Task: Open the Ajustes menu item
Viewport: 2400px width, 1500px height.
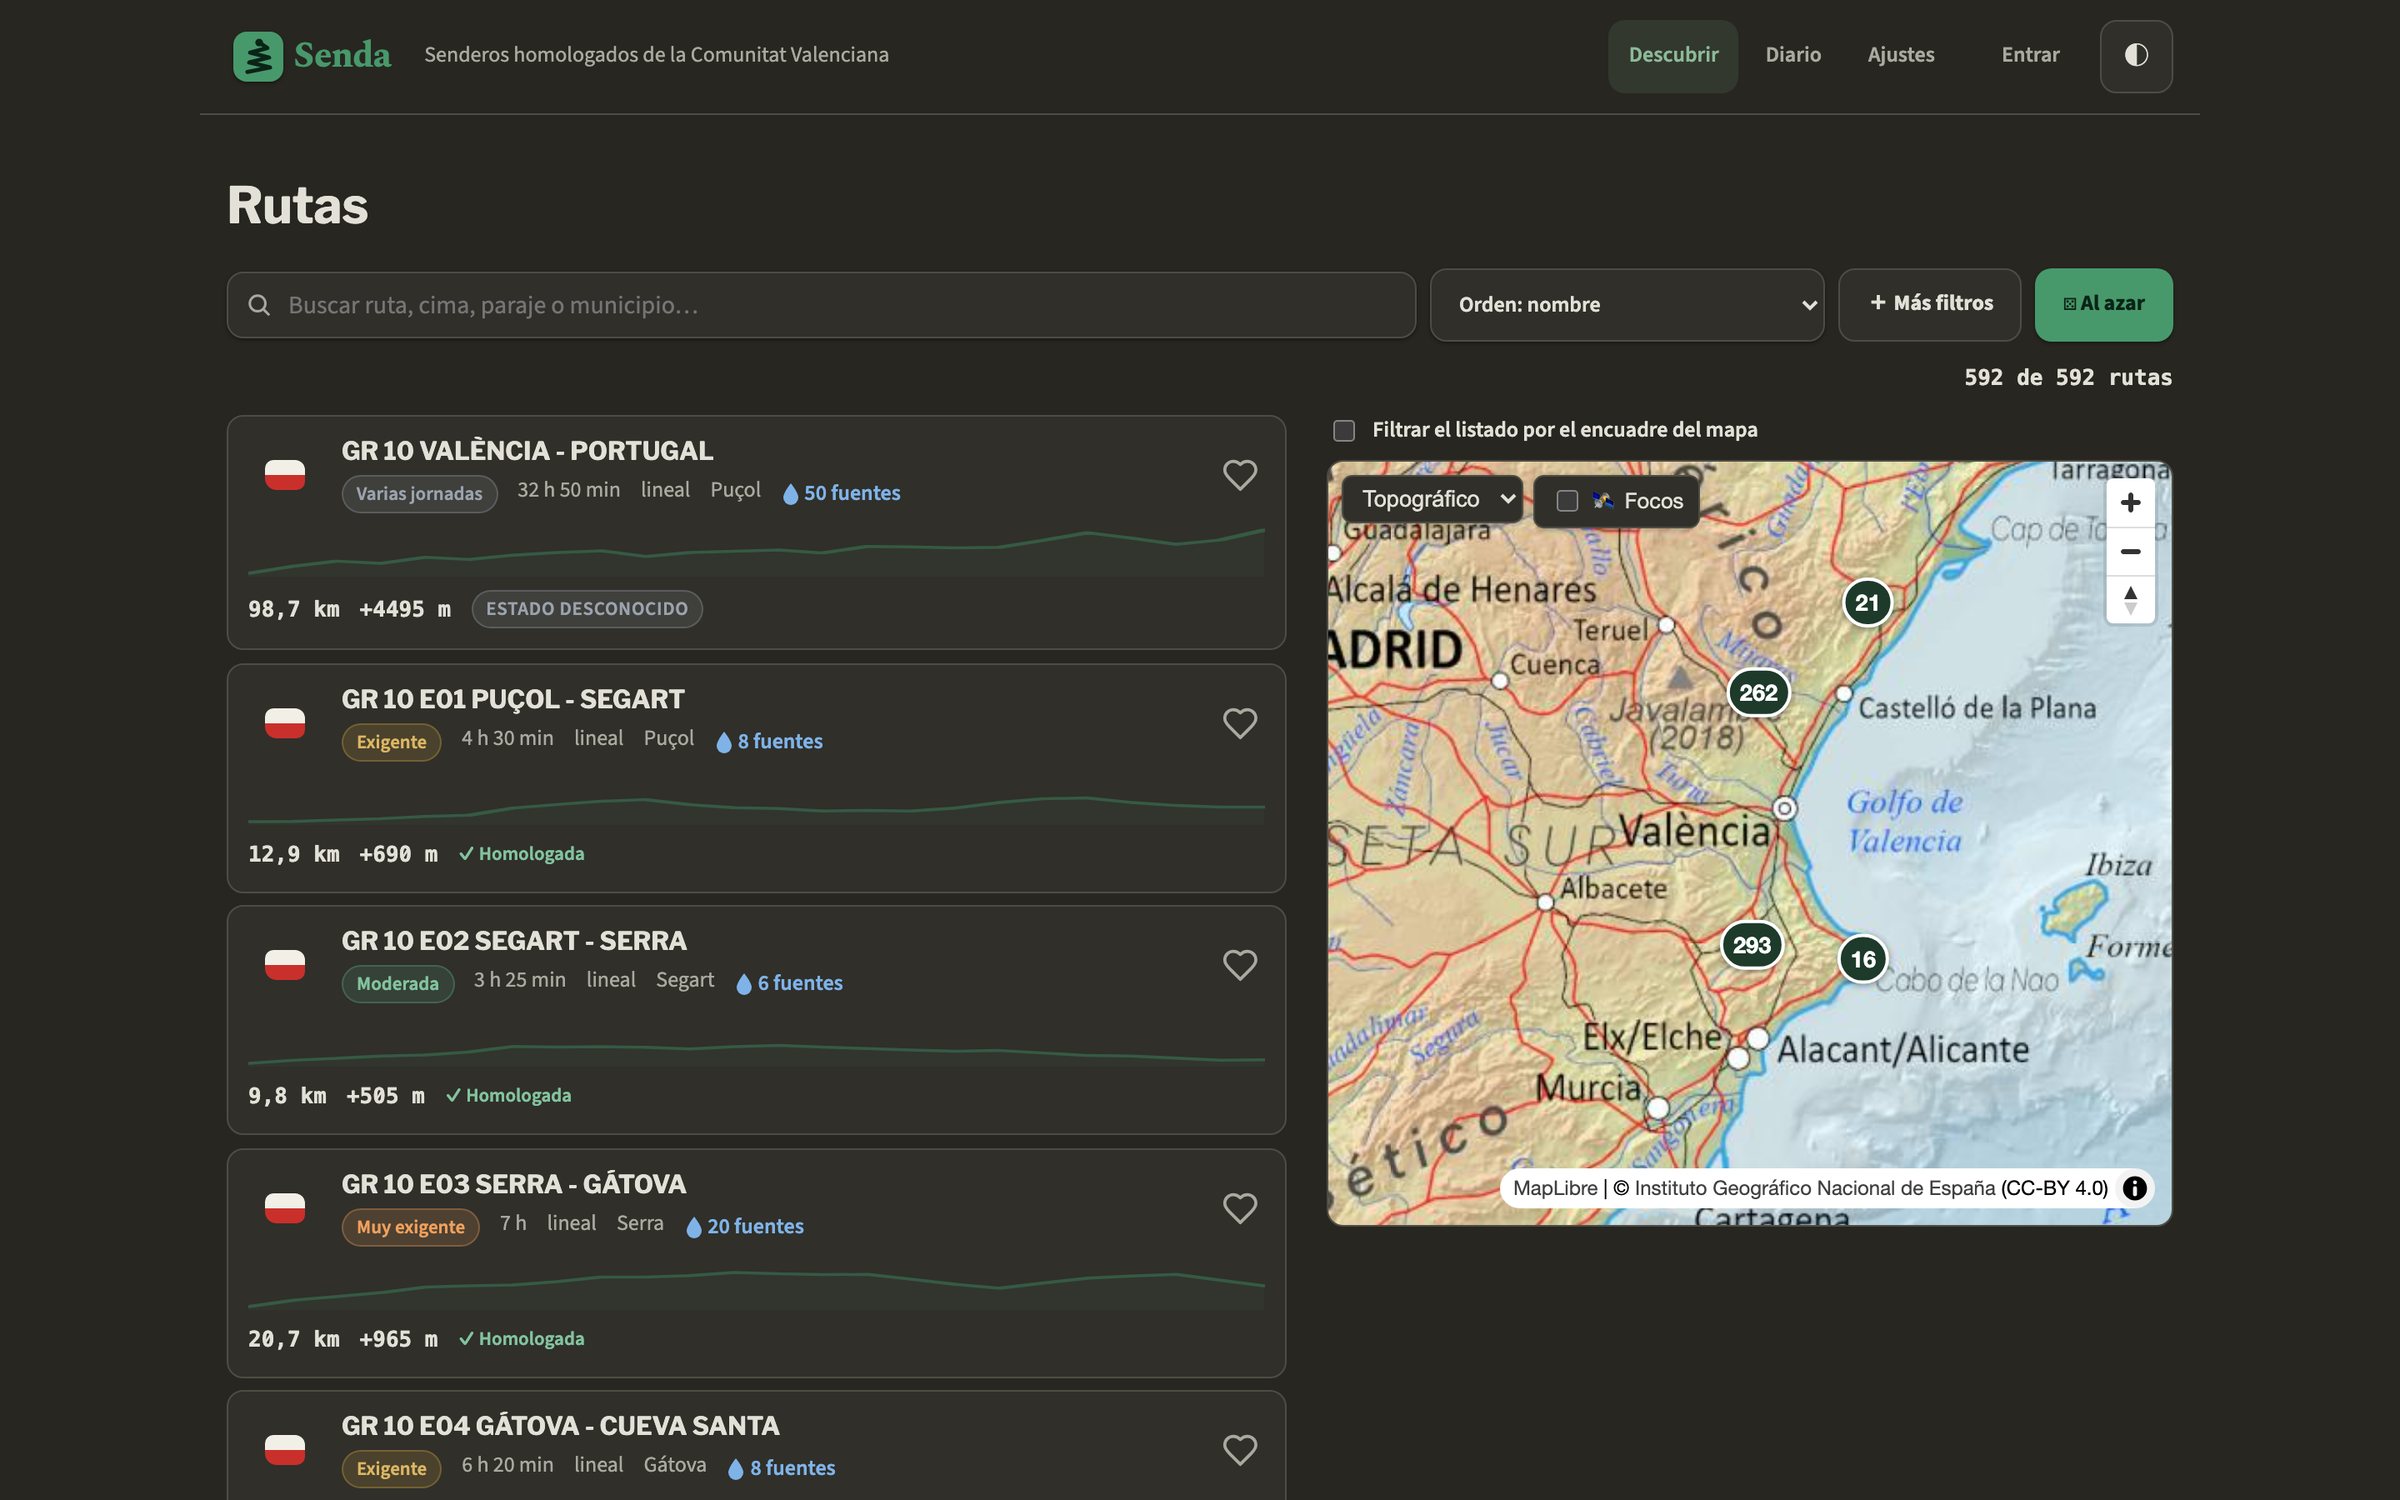Action: [1900, 55]
